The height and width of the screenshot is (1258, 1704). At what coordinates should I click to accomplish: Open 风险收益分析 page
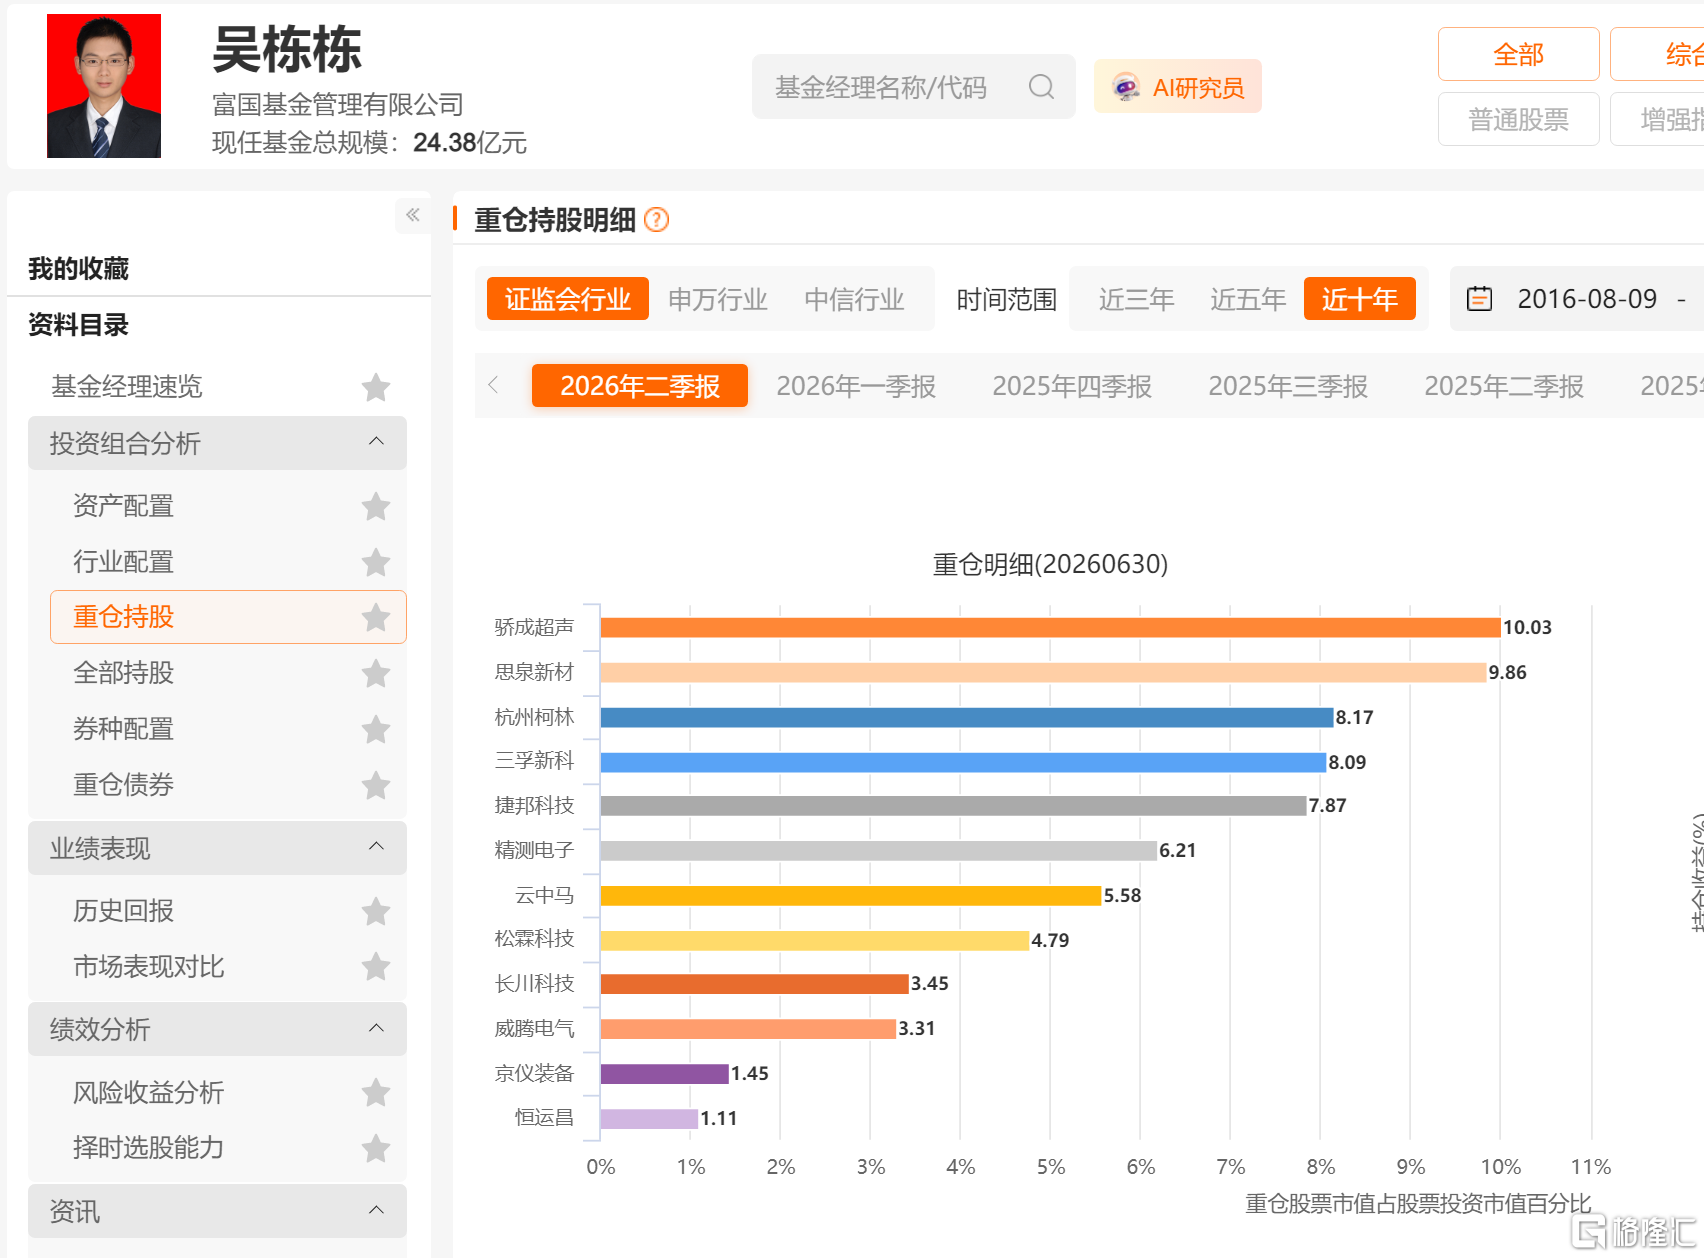148,1092
